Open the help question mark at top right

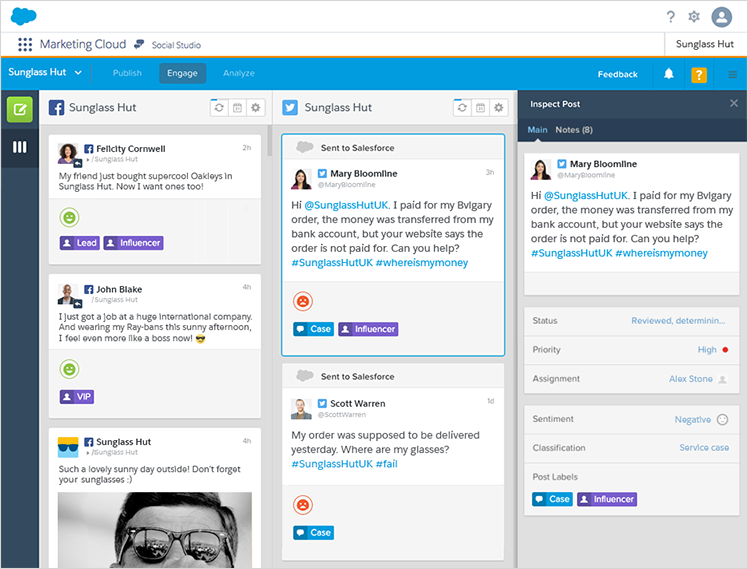click(x=671, y=17)
